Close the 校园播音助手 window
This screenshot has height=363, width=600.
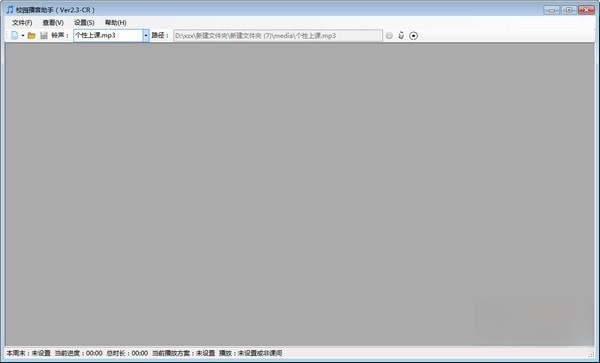(586, 10)
